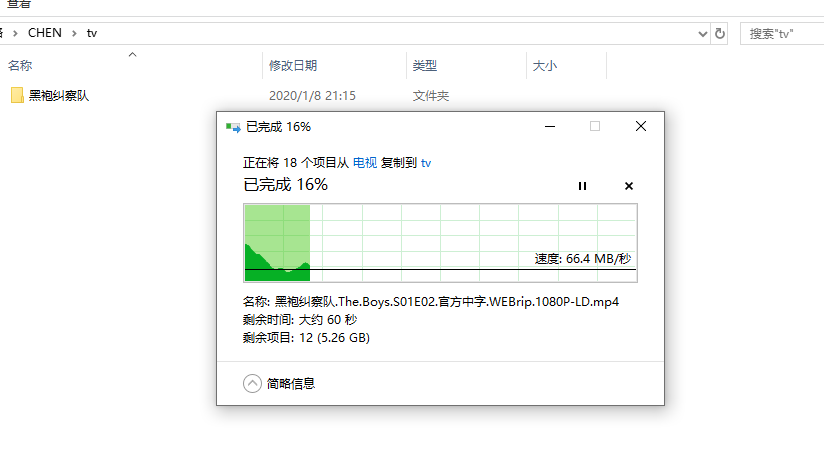Focus the 搜索"tv" search box
Image resolution: width=824 pixels, height=450 pixels.
(x=782, y=34)
